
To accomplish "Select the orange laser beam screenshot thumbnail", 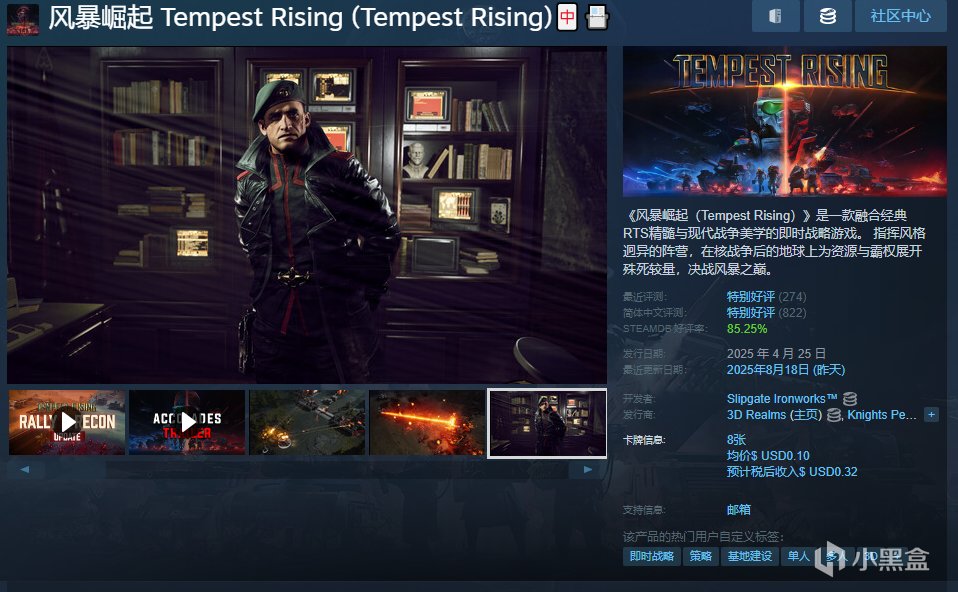I will pos(427,422).
